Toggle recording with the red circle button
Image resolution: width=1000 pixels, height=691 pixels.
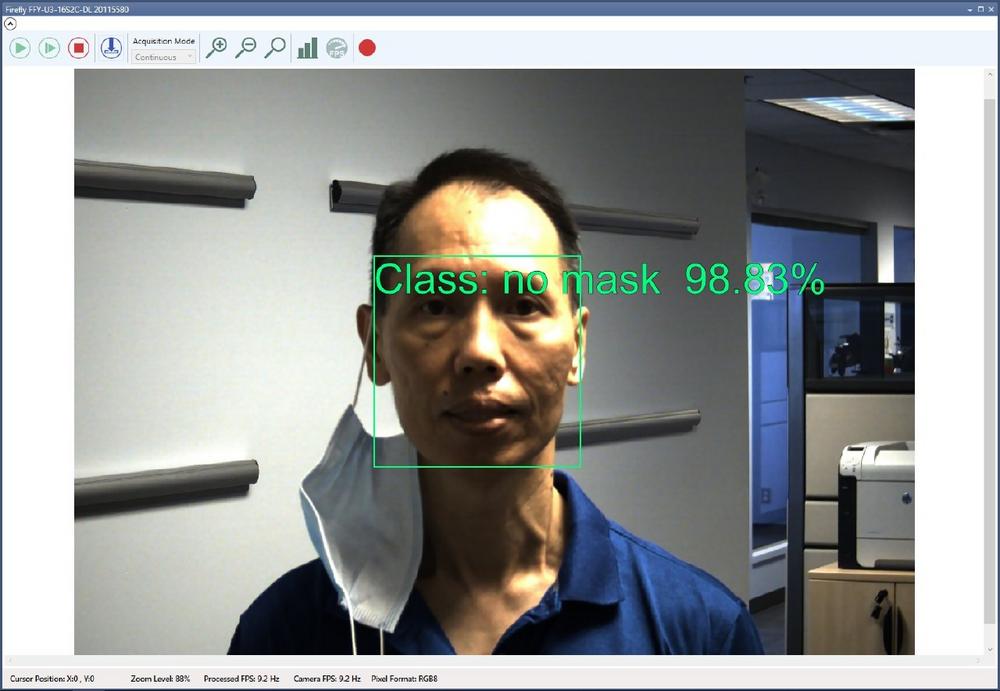tap(367, 47)
